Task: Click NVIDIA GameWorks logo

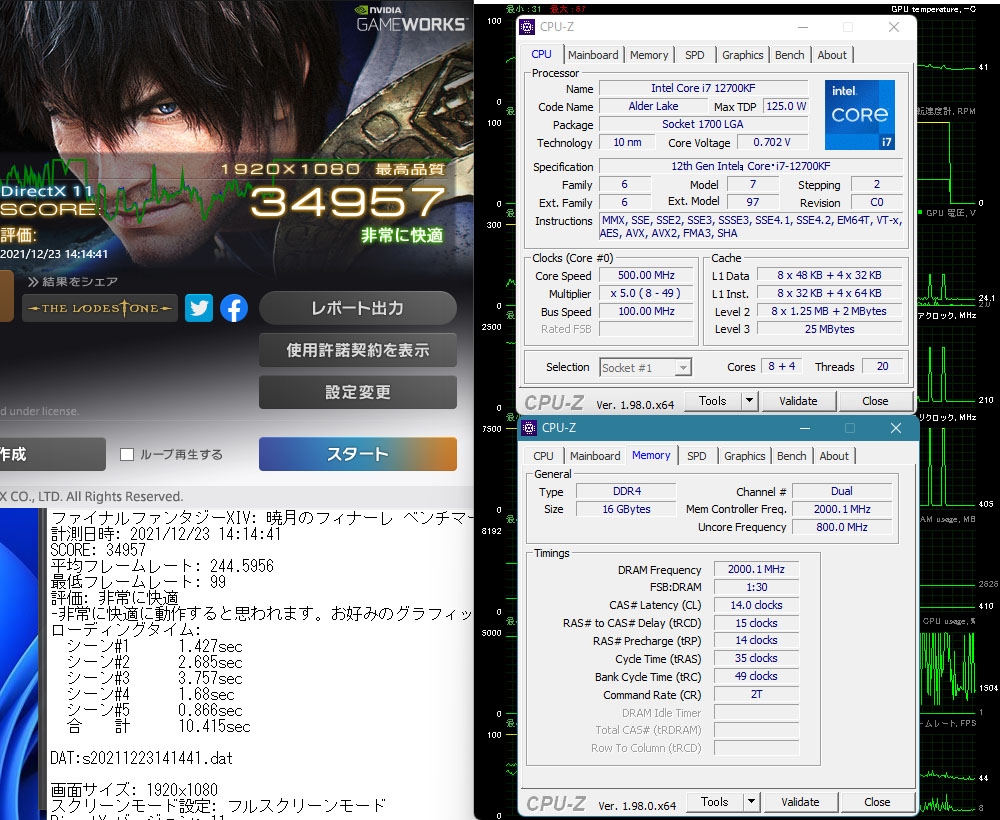Action: pos(411,19)
